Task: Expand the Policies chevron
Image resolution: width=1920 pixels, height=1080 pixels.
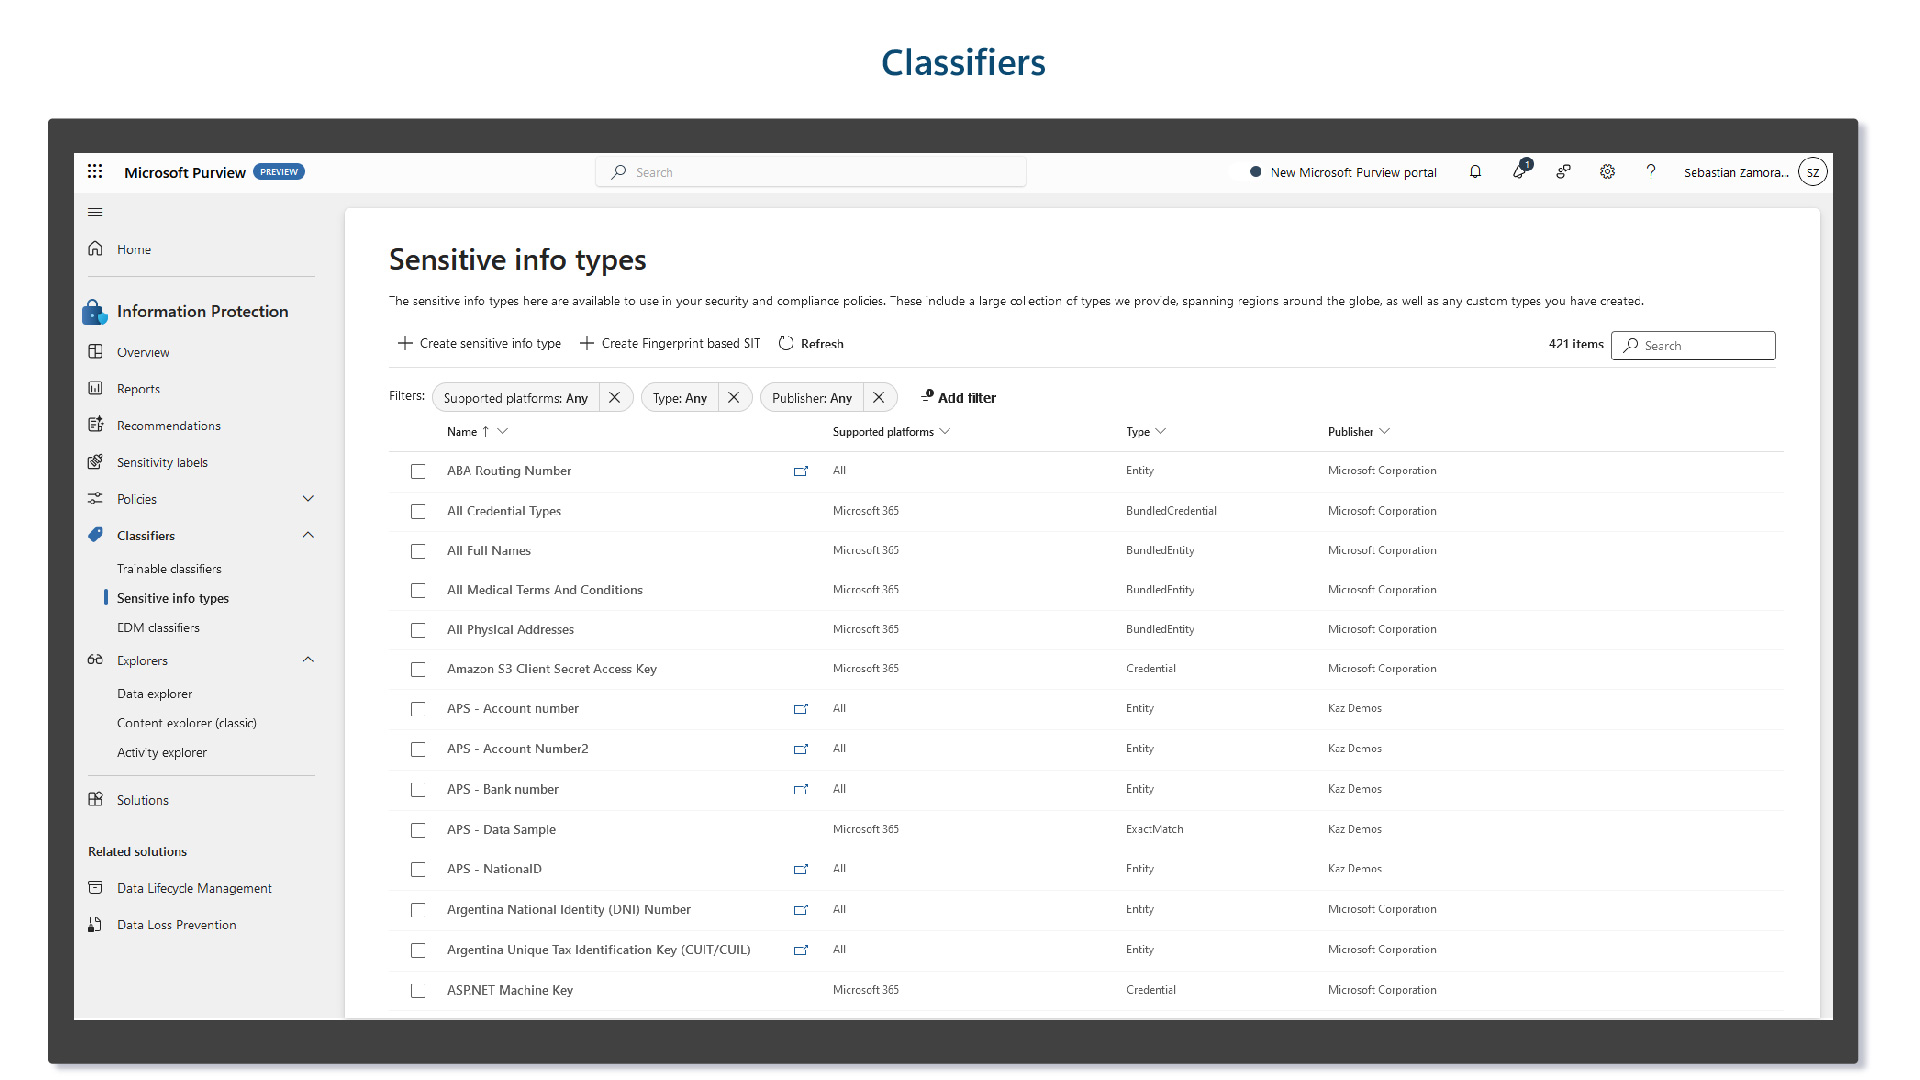Action: tap(308, 498)
